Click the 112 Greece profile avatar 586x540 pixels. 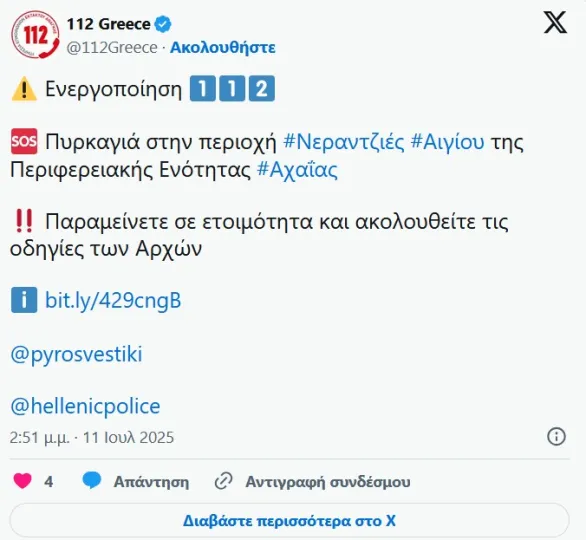[35, 34]
